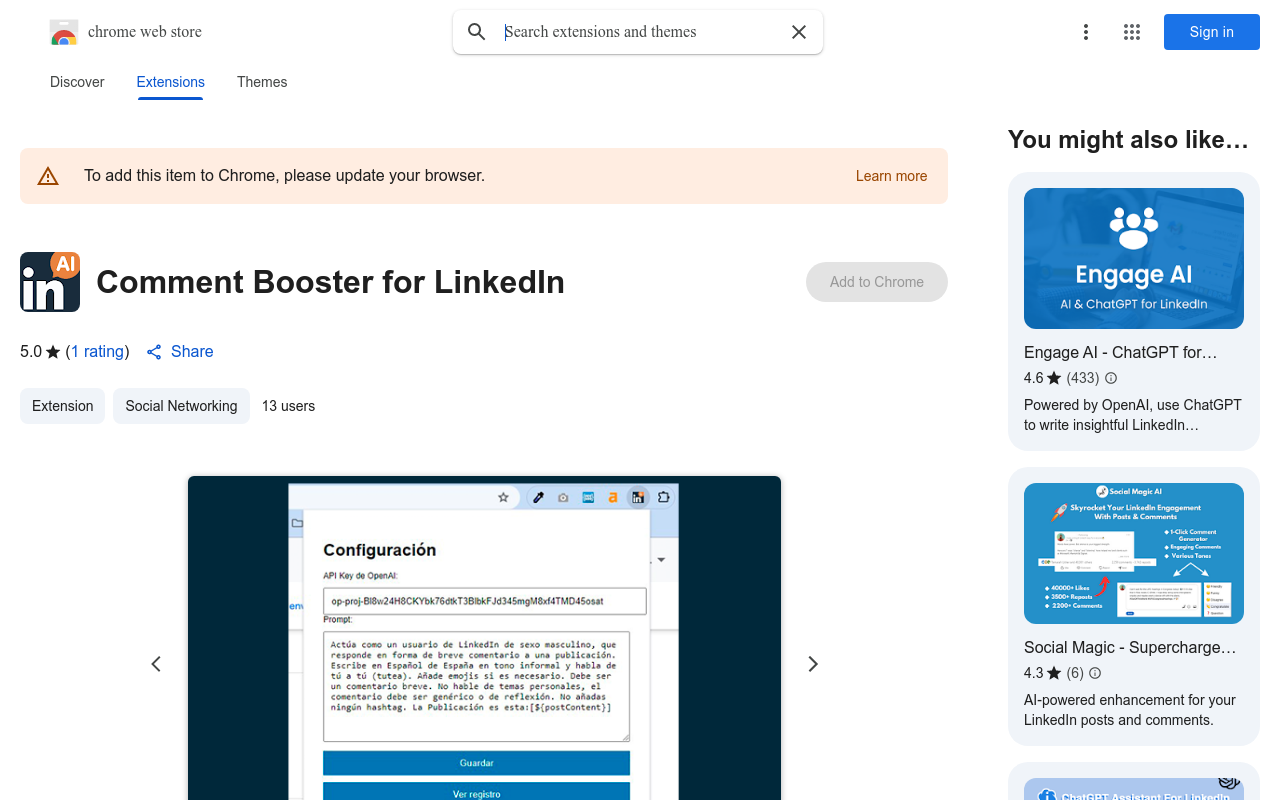The width and height of the screenshot is (1280, 800).
Task: Switch to the Discover tab
Action: [77, 82]
